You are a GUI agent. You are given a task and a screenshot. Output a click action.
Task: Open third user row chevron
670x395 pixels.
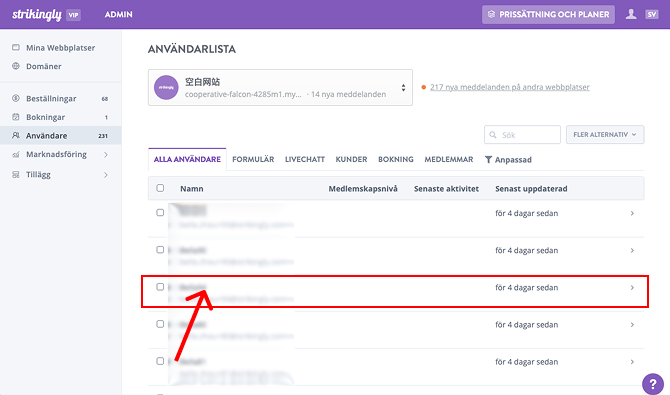pyautogui.click(x=632, y=288)
